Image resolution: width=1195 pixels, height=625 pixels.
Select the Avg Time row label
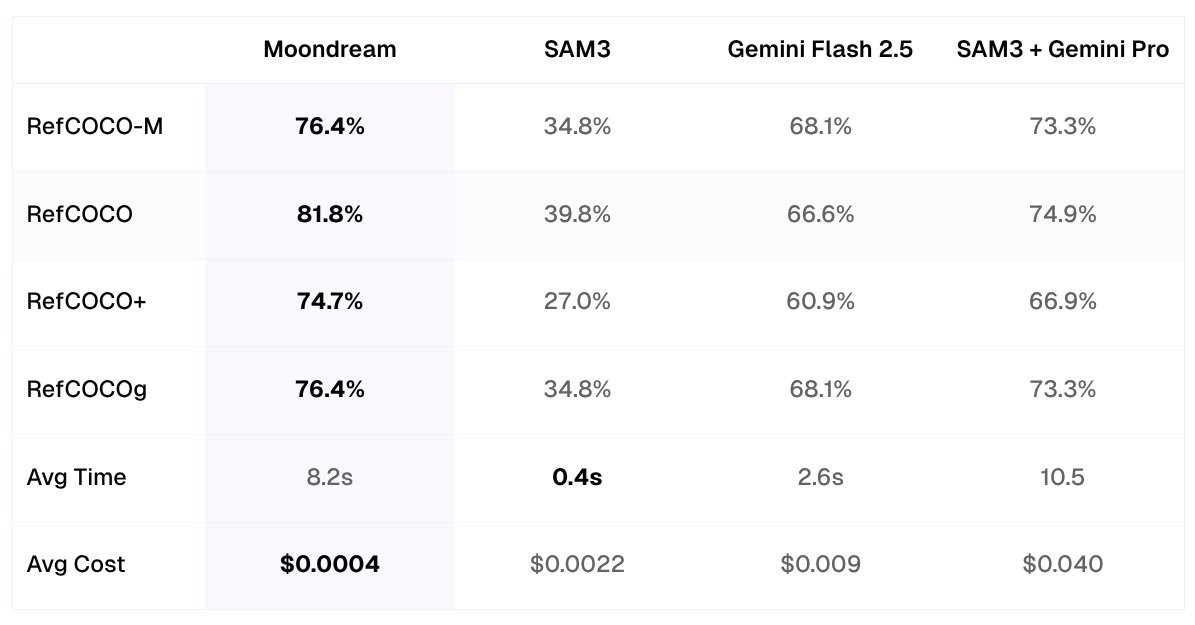click(77, 477)
